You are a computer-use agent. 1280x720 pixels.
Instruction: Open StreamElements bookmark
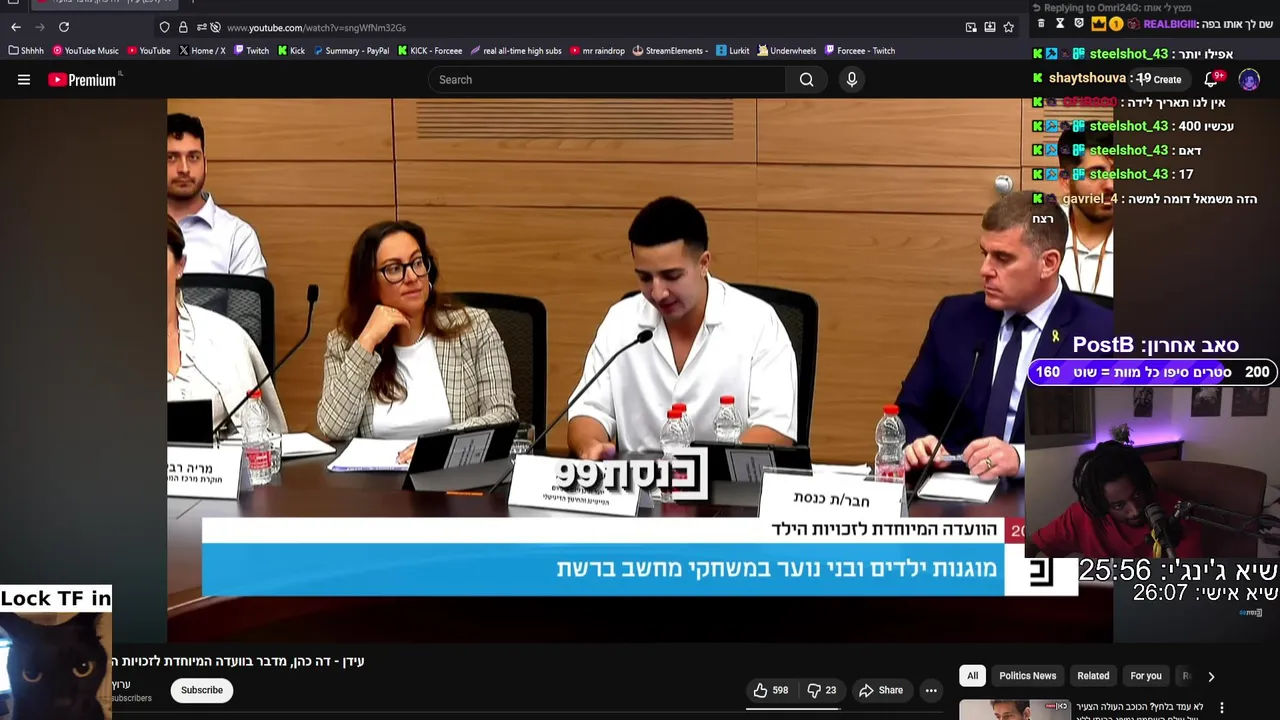click(670, 51)
